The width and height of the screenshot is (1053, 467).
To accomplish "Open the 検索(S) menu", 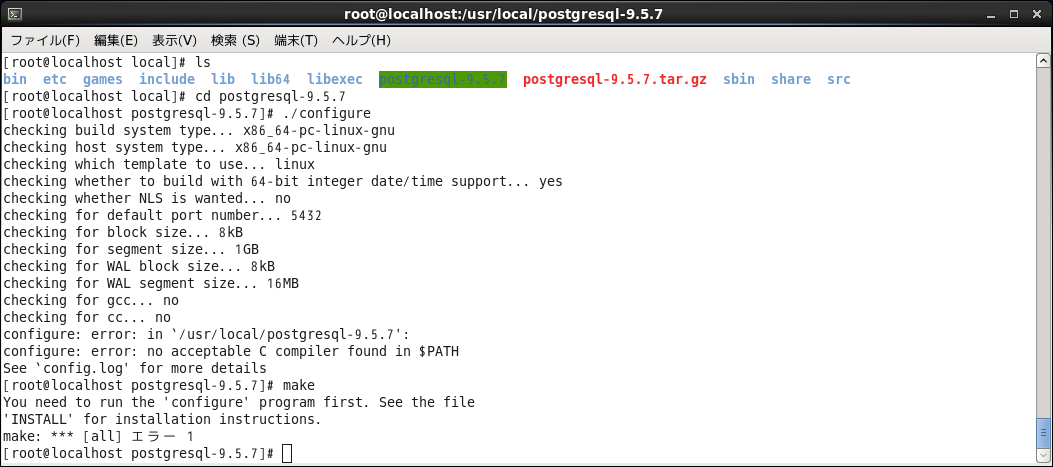I will (235, 40).
